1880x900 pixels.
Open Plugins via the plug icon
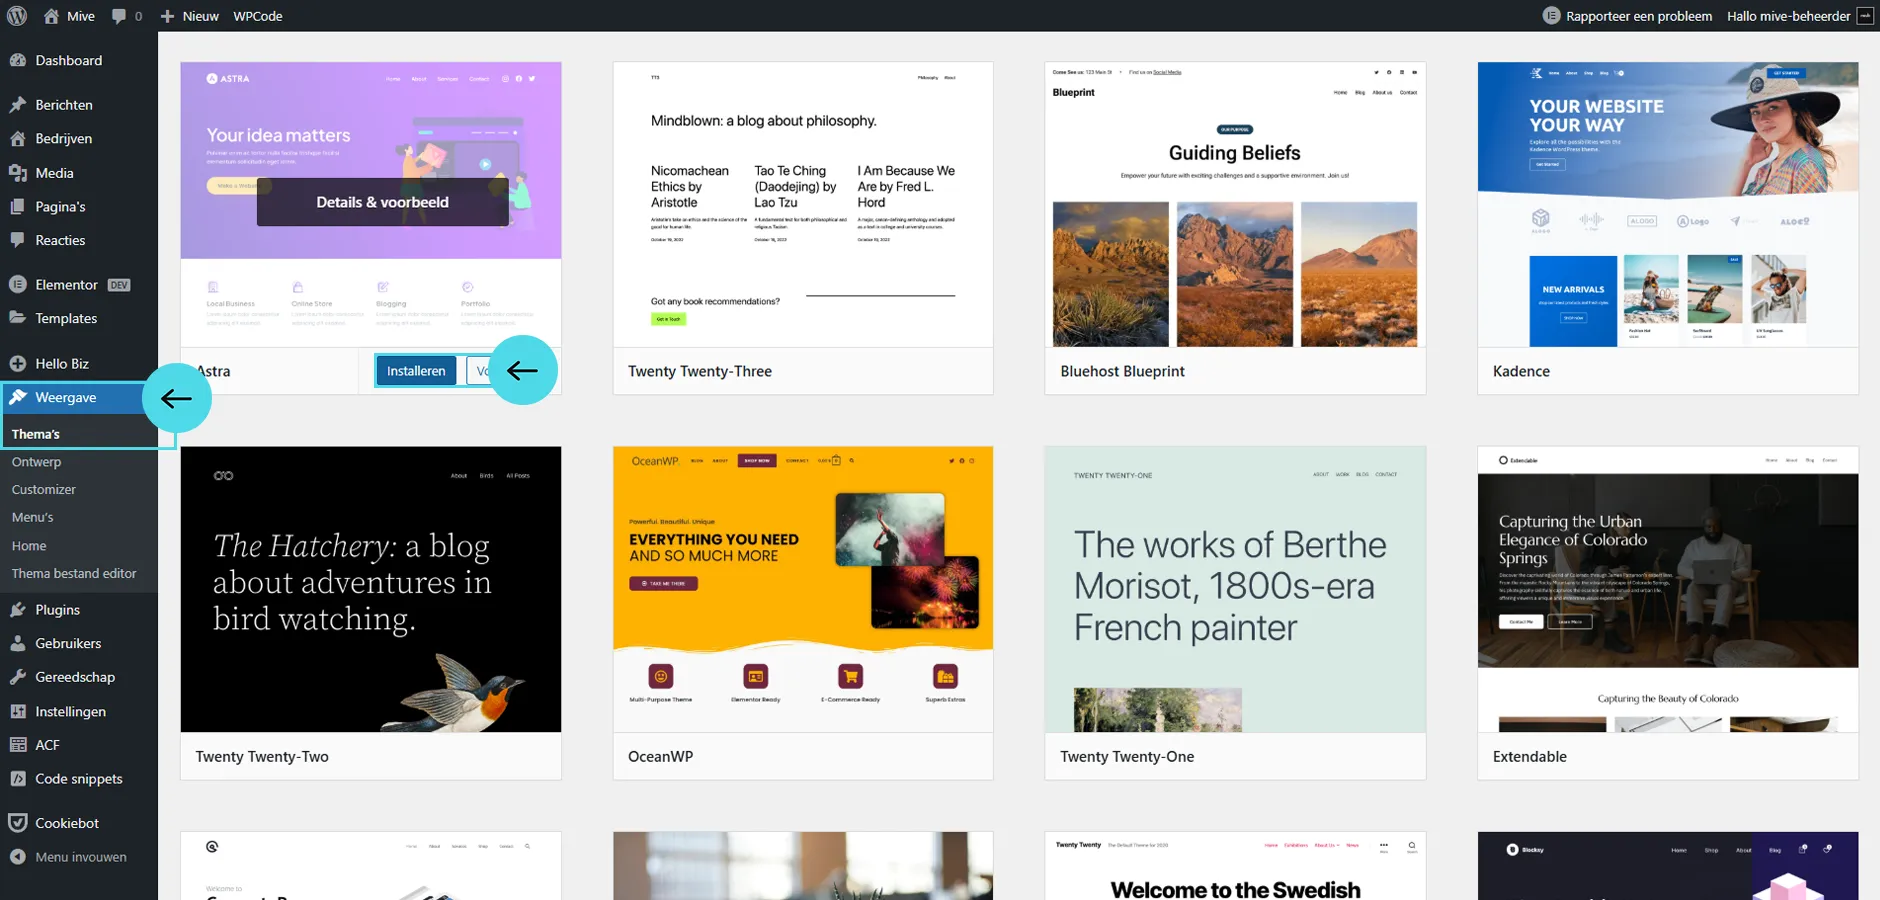[x=18, y=610]
